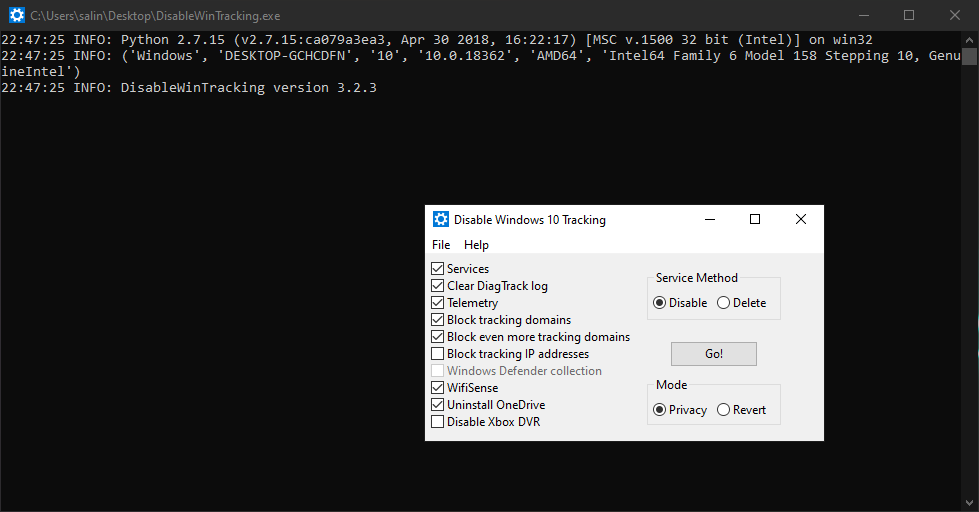Toggle Block even more tracking domains
The image size is (979, 512).
pyautogui.click(x=438, y=337)
